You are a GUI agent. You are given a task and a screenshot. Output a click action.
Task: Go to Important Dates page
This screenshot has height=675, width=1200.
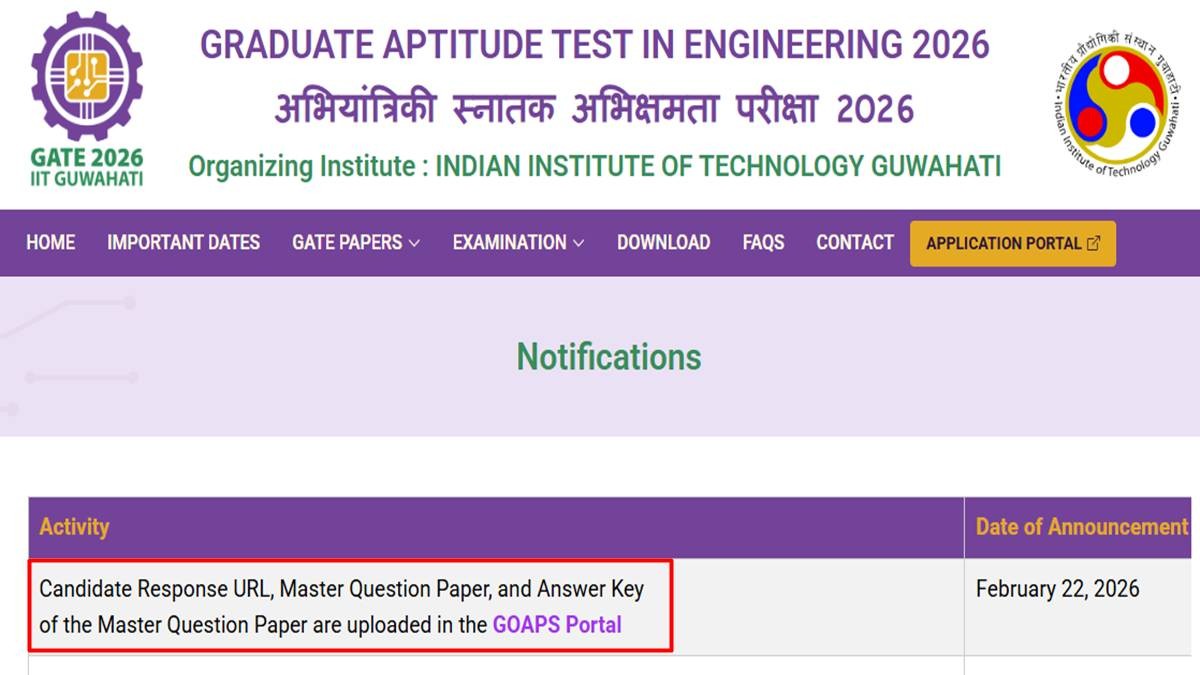[x=183, y=242]
